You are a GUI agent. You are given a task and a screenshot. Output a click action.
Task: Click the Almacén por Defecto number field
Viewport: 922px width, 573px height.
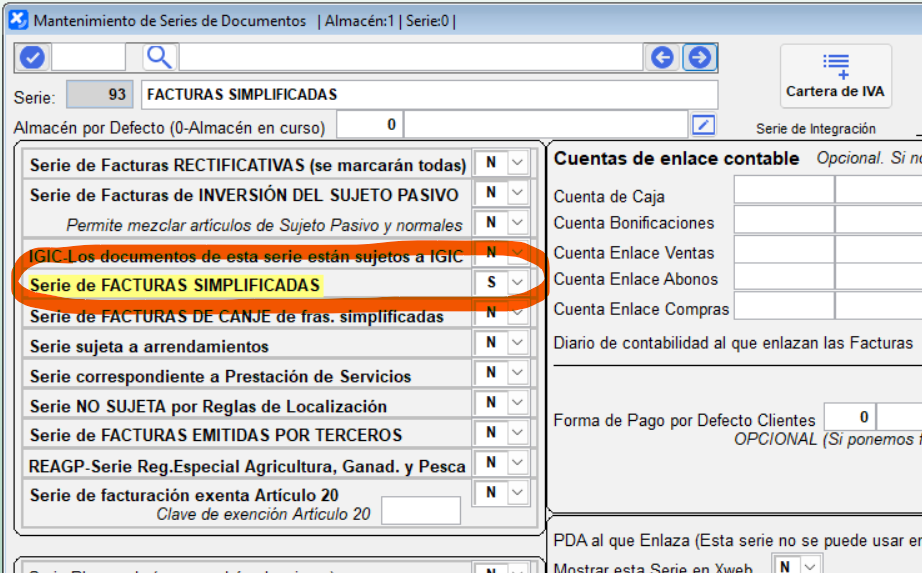point(370,126)
